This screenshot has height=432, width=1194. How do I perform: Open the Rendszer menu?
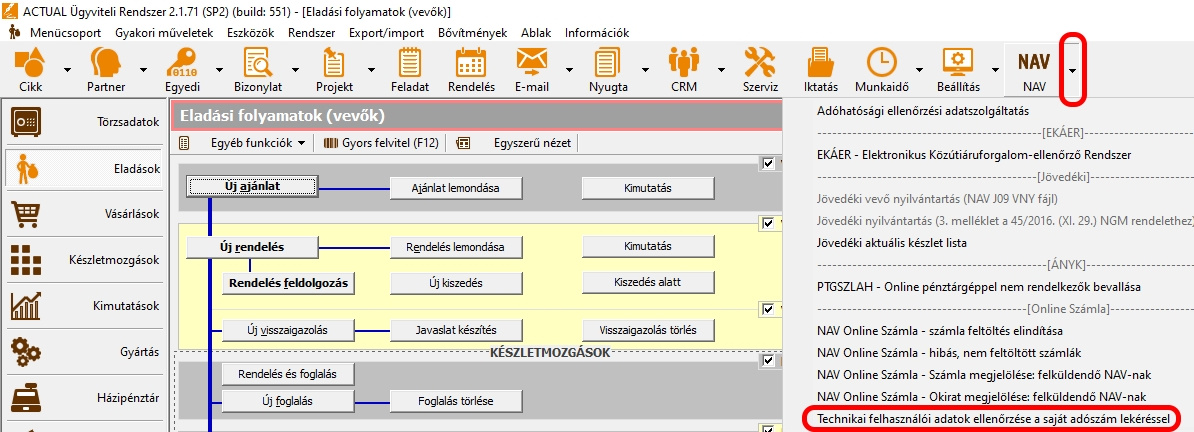tap(312, 33)
